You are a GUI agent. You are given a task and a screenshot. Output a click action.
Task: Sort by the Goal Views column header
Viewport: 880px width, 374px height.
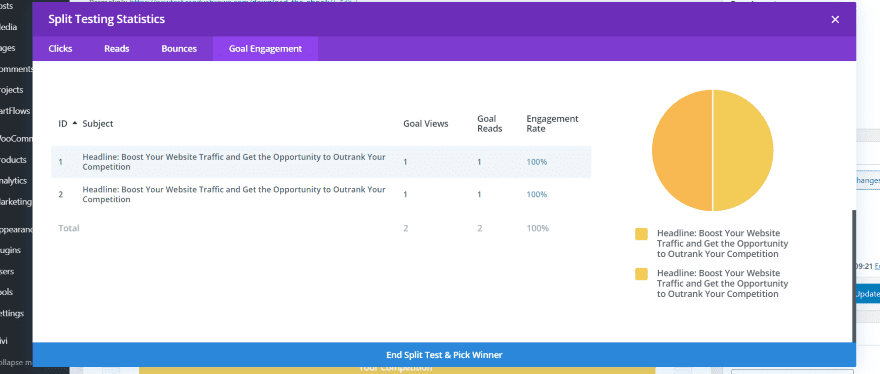pyautogui.click(x=425, y=124)
